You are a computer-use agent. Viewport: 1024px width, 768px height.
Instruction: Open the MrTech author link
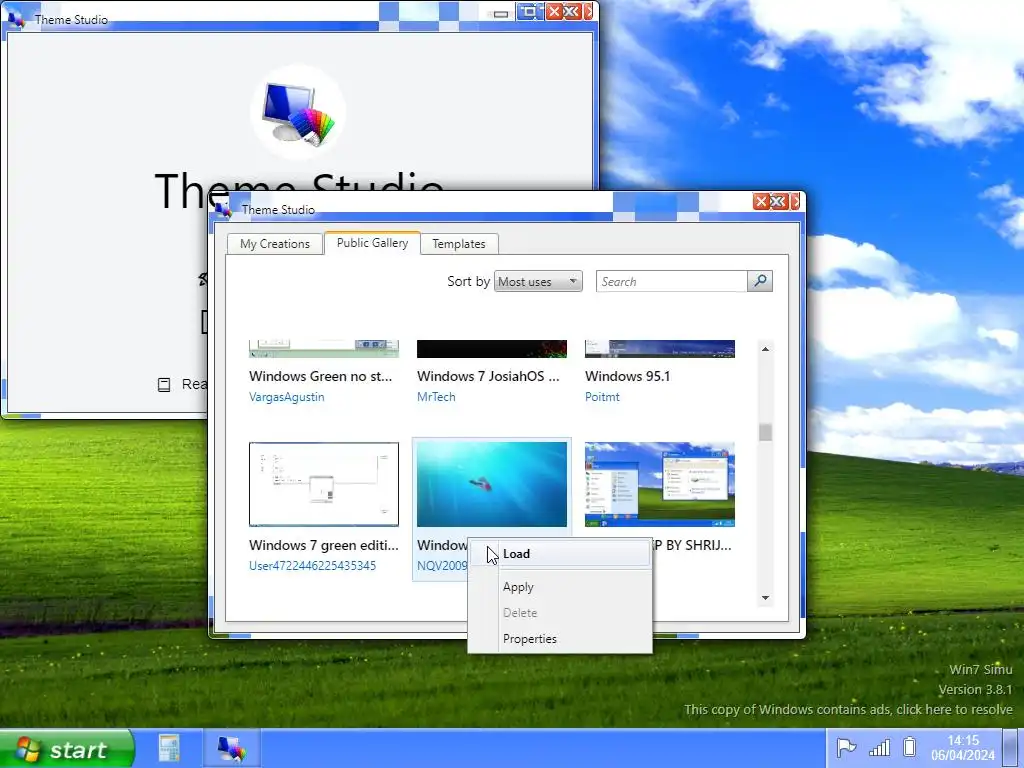pyautogui.click(x=436, y=397)
